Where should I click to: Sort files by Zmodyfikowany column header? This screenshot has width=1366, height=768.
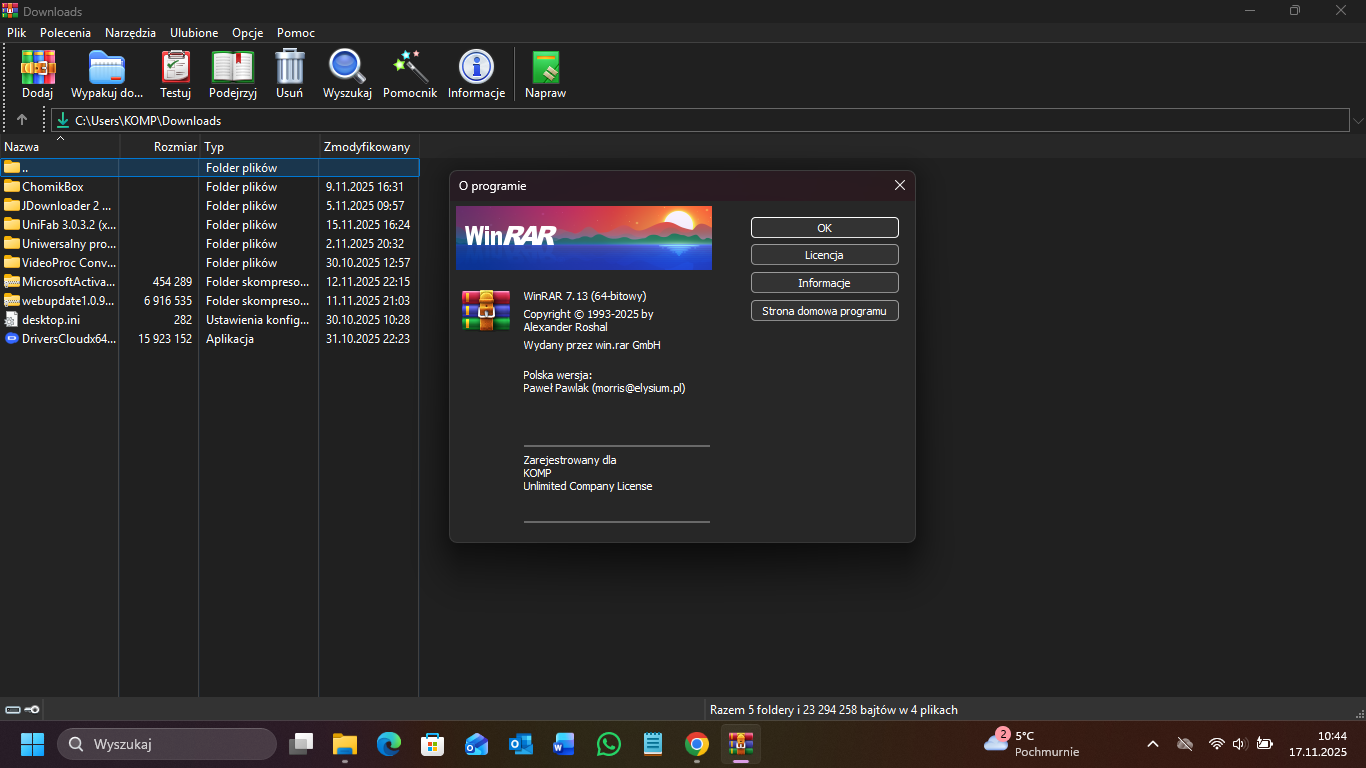[x=367, y=147]
